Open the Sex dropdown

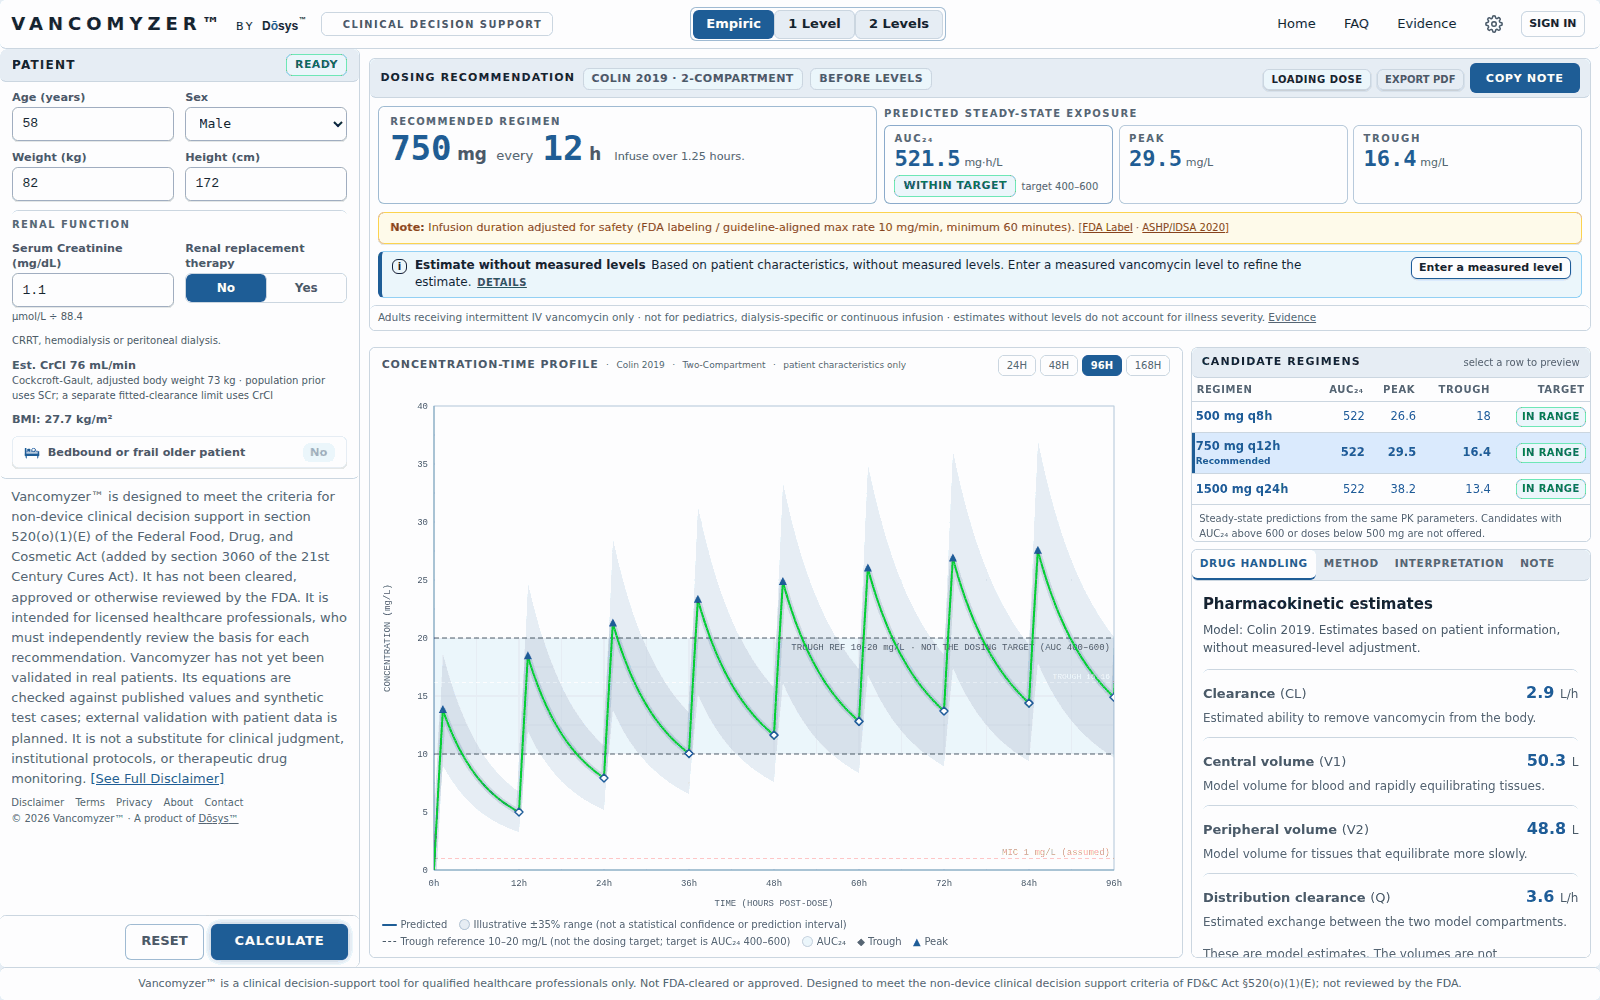[x=266, y=124]
